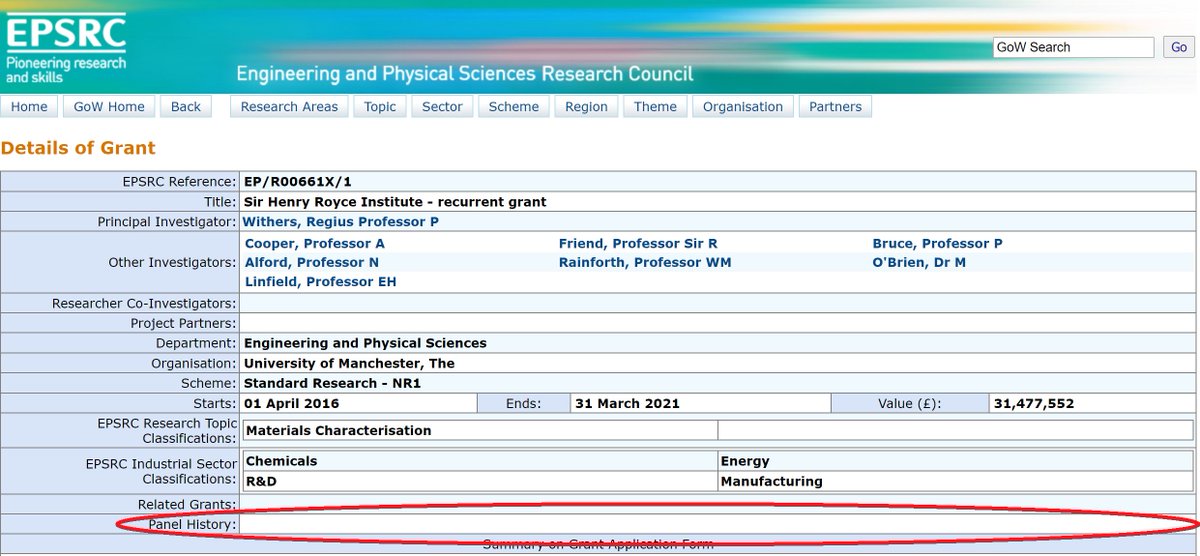Select the Back navigation item
The width and height of the screenshot is (1200, 556).
pos(186,107)
